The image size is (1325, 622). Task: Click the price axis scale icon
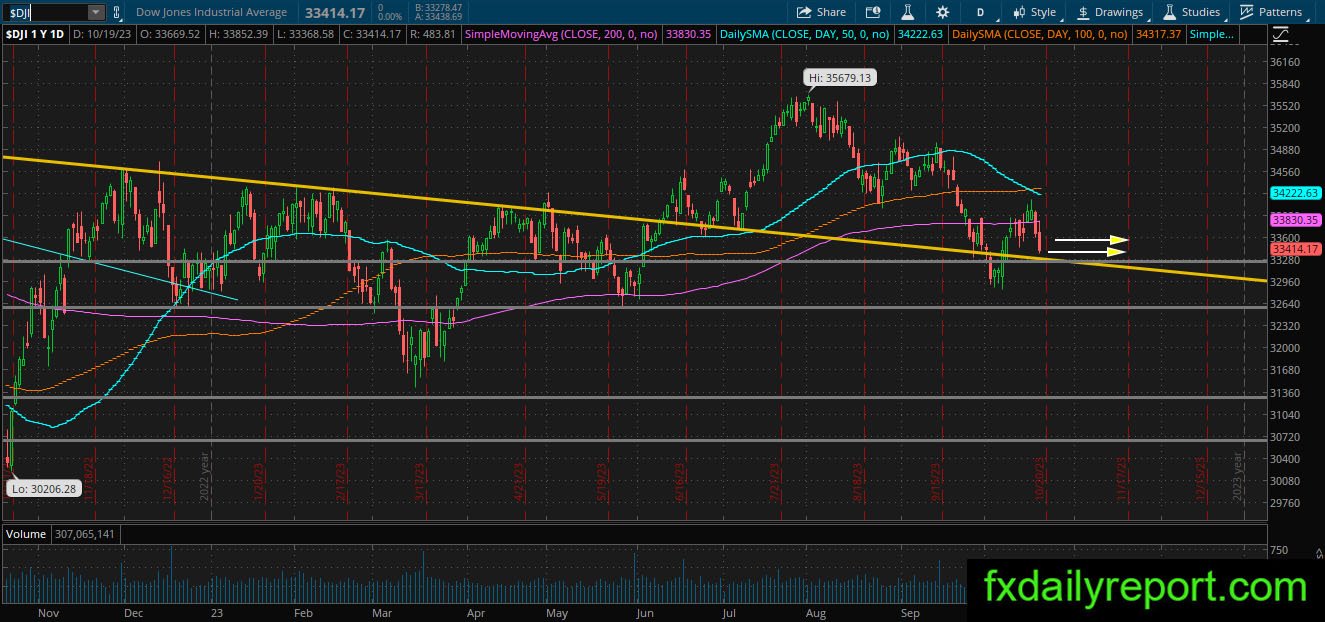pyautogui.click(x=1282, y=34)
